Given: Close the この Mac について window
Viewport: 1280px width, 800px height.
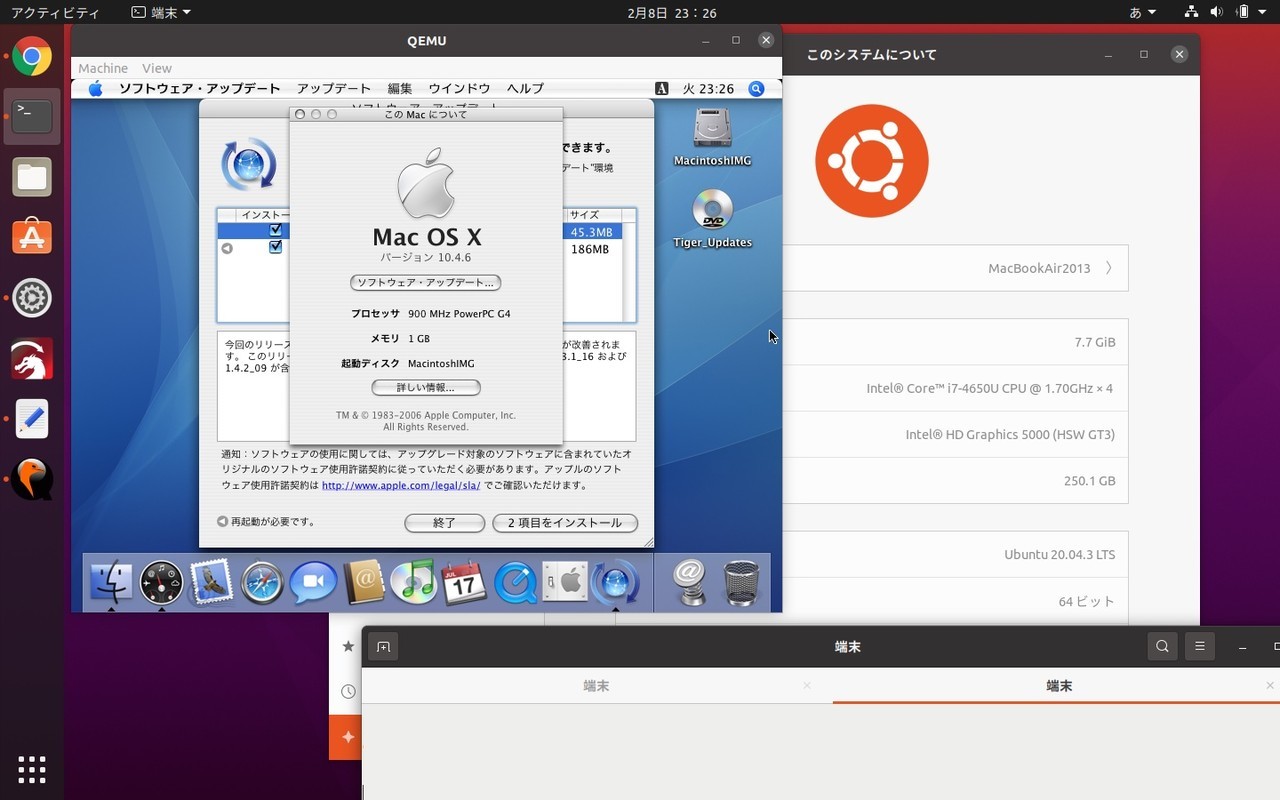Looking at the screenshot, I should pyautogui.click(x=300, y=115).
